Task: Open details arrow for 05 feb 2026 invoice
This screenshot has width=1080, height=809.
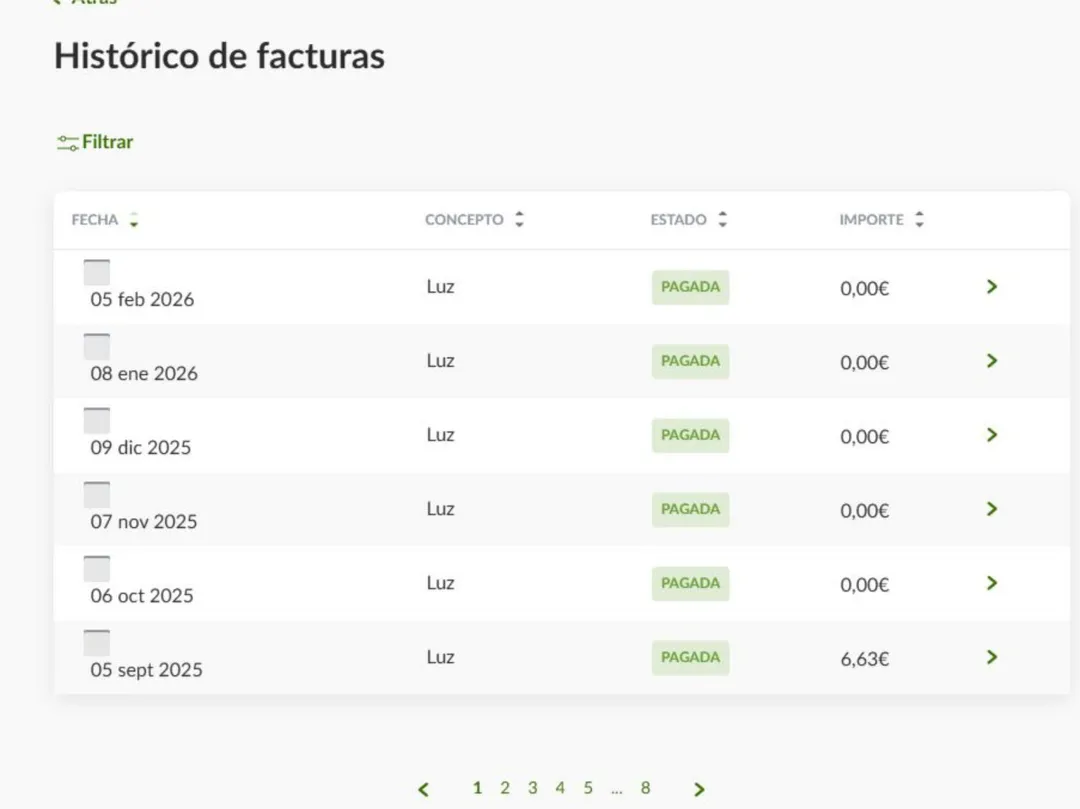Action: (991, 287)
